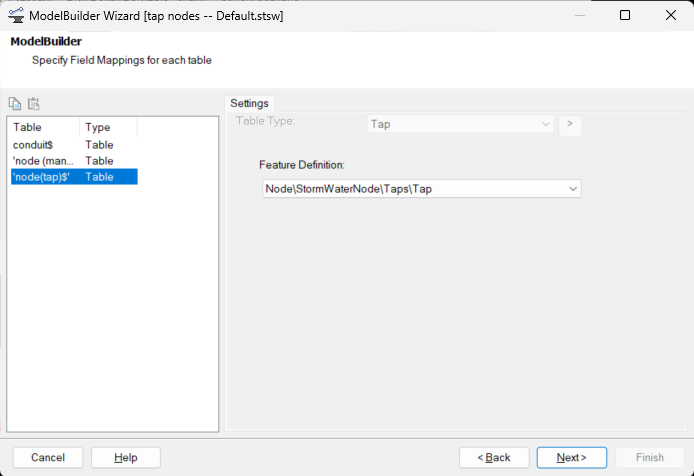This screenshot has height=476, width=694.
Task: Minimize the ModelBuilder Wizard window
Action: 578,16
